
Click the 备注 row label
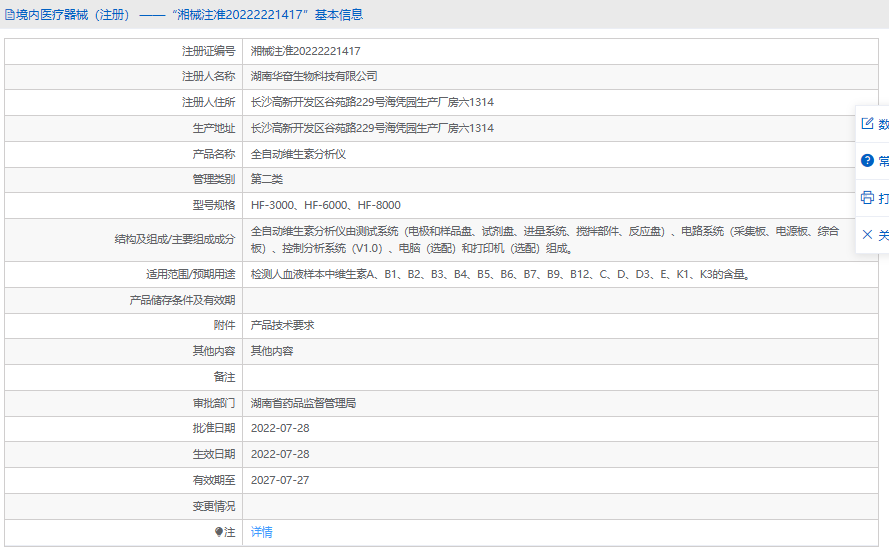tap(225, 377)
